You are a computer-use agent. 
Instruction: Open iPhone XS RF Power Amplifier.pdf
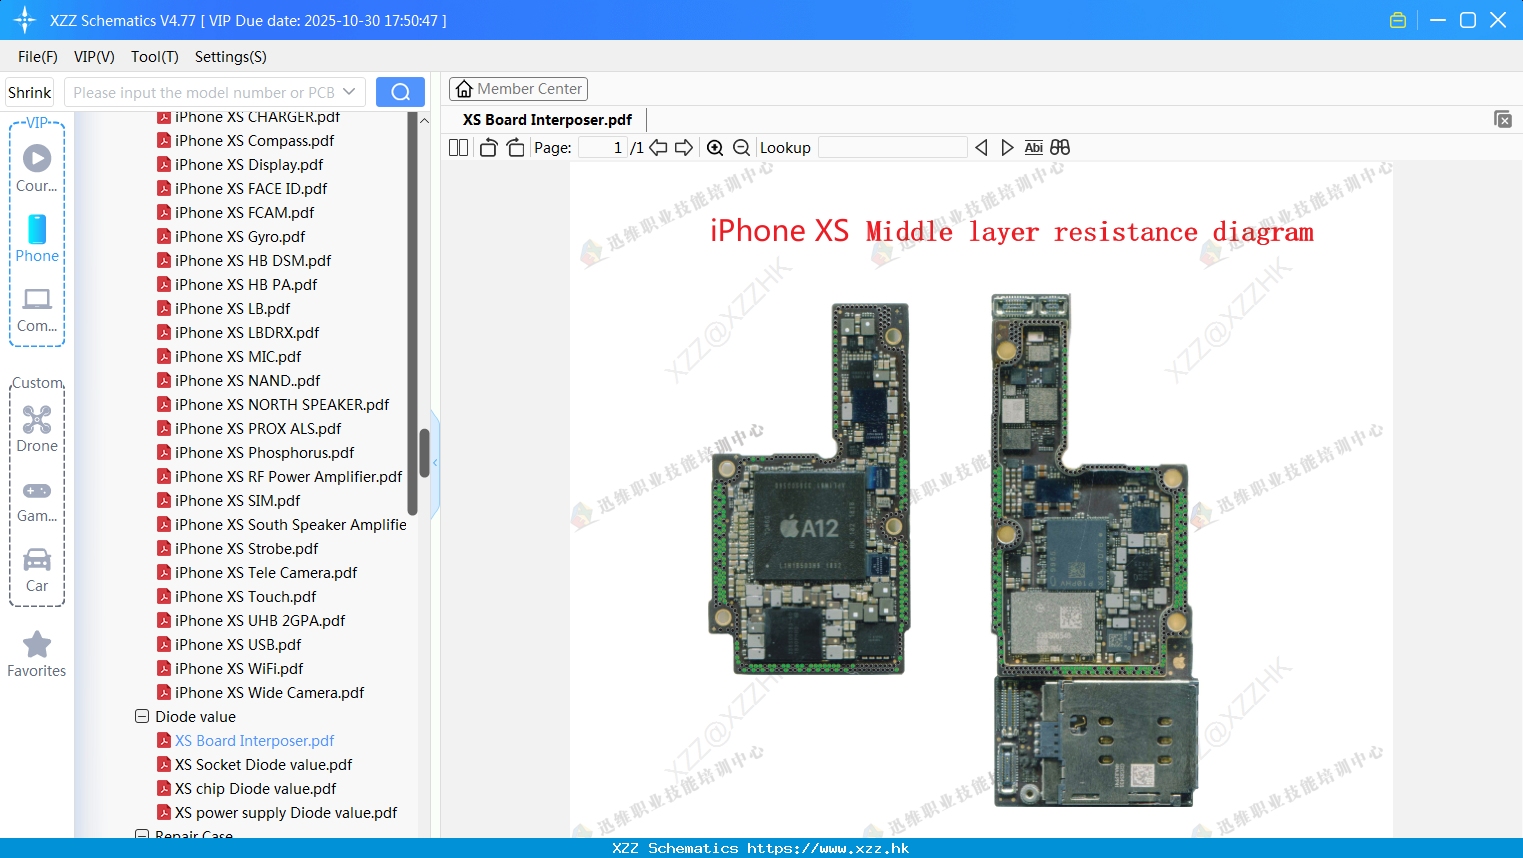tap(288, 477)
